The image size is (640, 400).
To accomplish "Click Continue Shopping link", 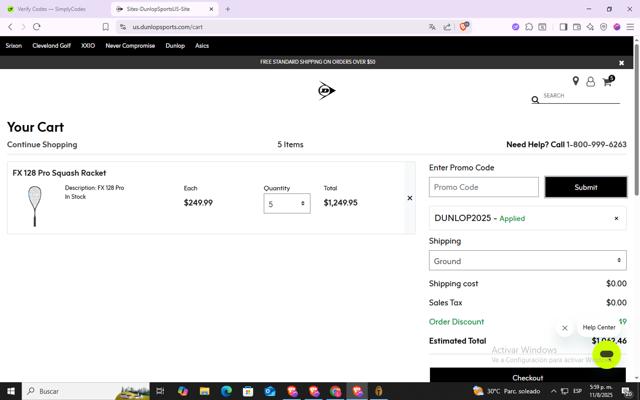I will 42,144.
